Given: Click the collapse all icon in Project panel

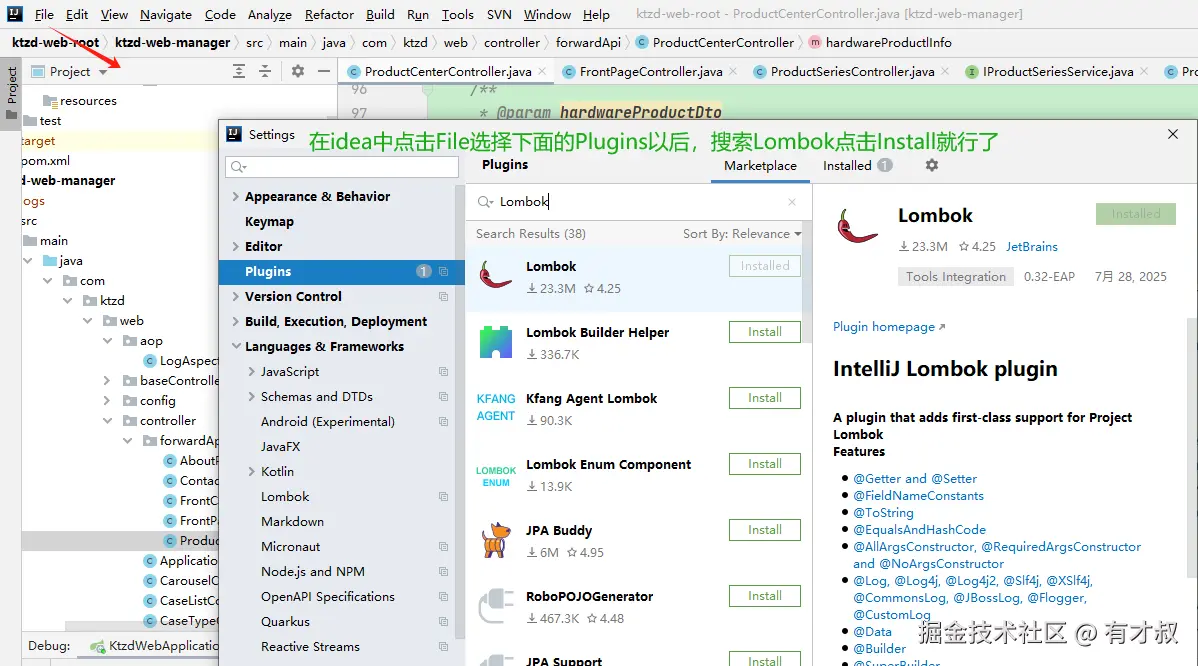Looking at the screenshot, I should pyautogui.click(x=265, y=71).
